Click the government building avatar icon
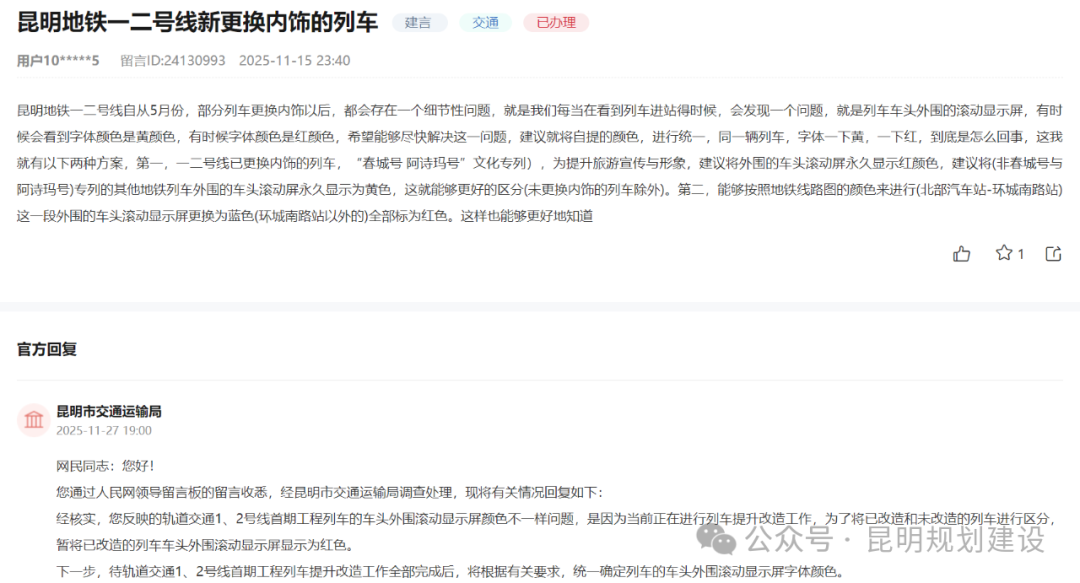Viewport: 1080px width, 583px height. click(34, 419)
